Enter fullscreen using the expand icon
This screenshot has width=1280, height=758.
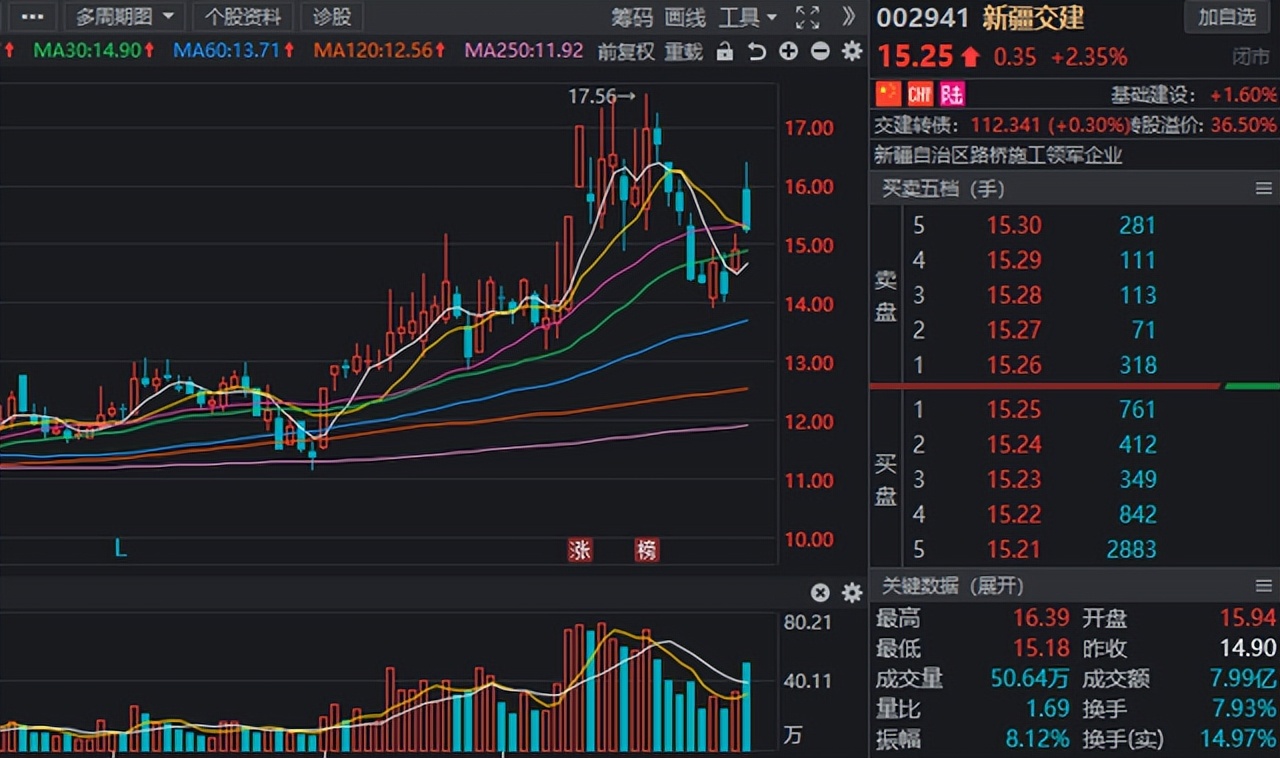pyautogui.click(x=807, y=17)
